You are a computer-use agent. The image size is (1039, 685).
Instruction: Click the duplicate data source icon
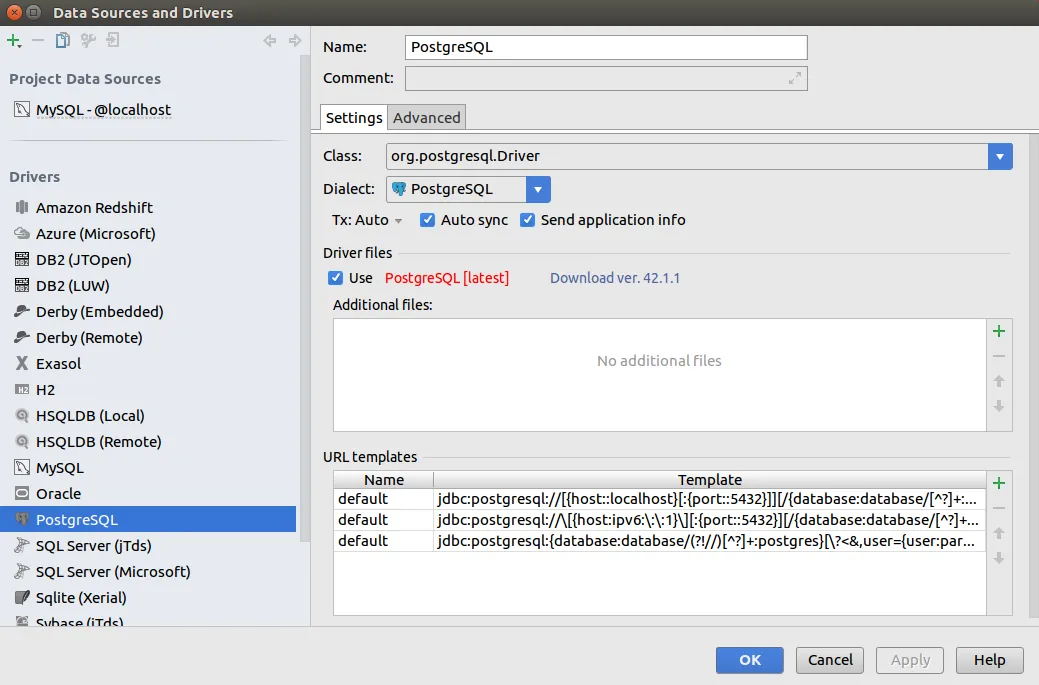62,40
